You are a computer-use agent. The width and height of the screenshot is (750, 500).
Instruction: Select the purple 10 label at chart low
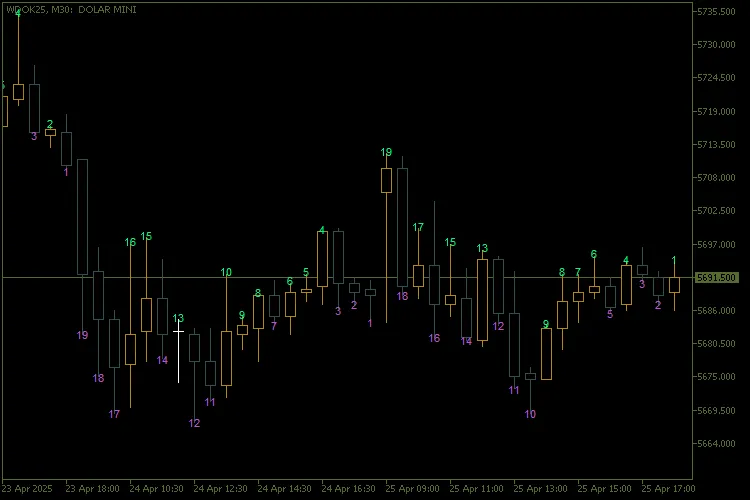(530, 414)
